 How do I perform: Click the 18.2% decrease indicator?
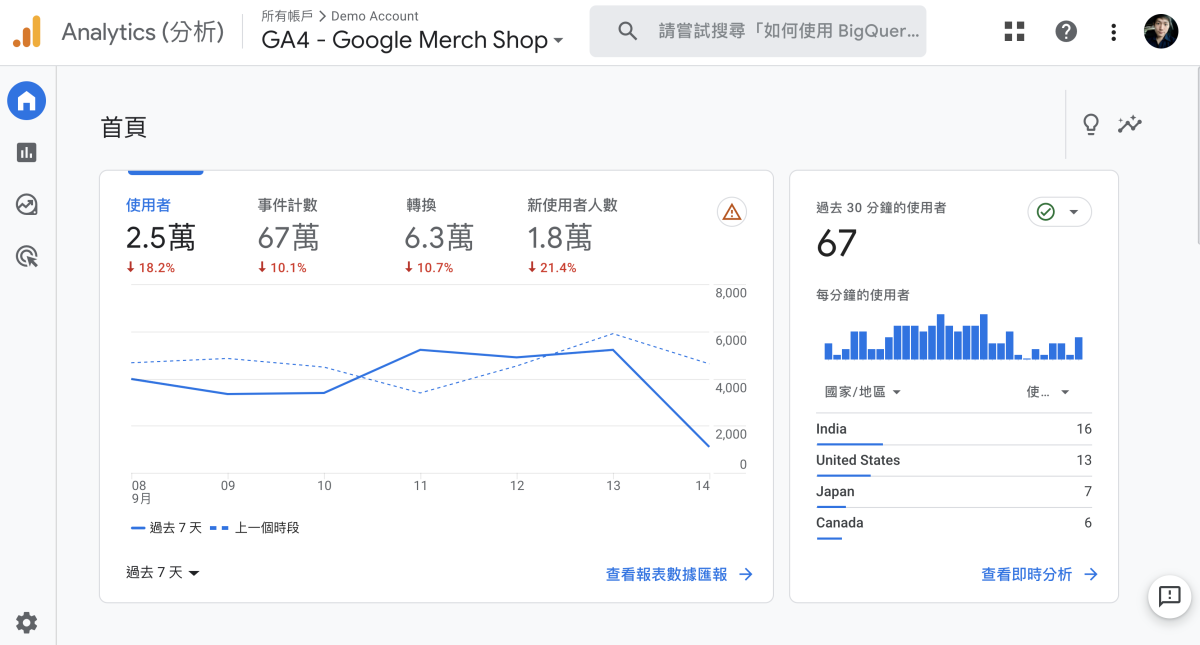pos(151,268)
